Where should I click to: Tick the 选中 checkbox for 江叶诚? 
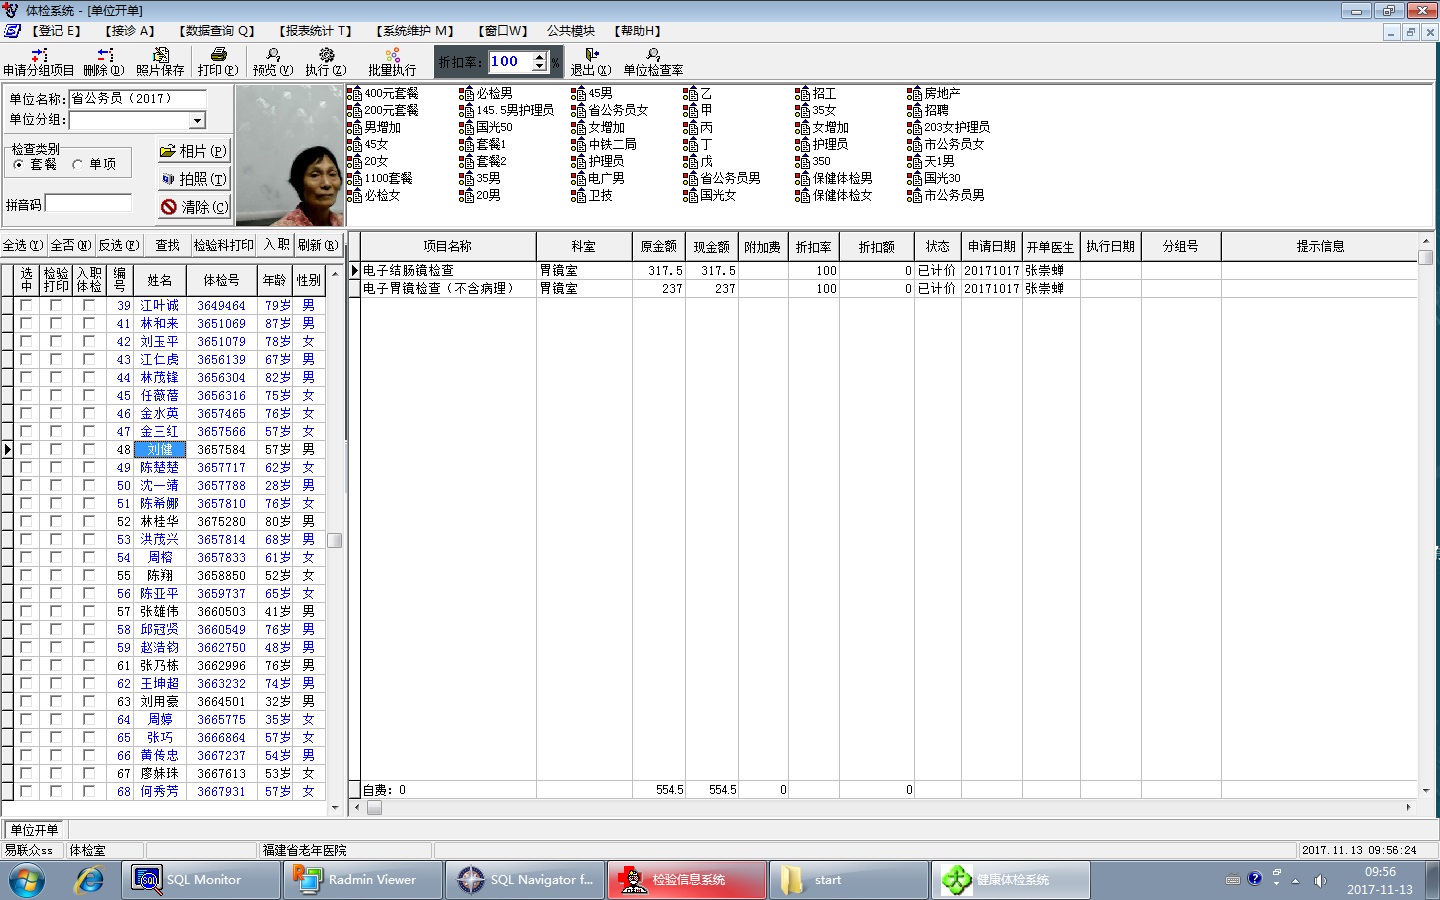[x=26, y=306]
